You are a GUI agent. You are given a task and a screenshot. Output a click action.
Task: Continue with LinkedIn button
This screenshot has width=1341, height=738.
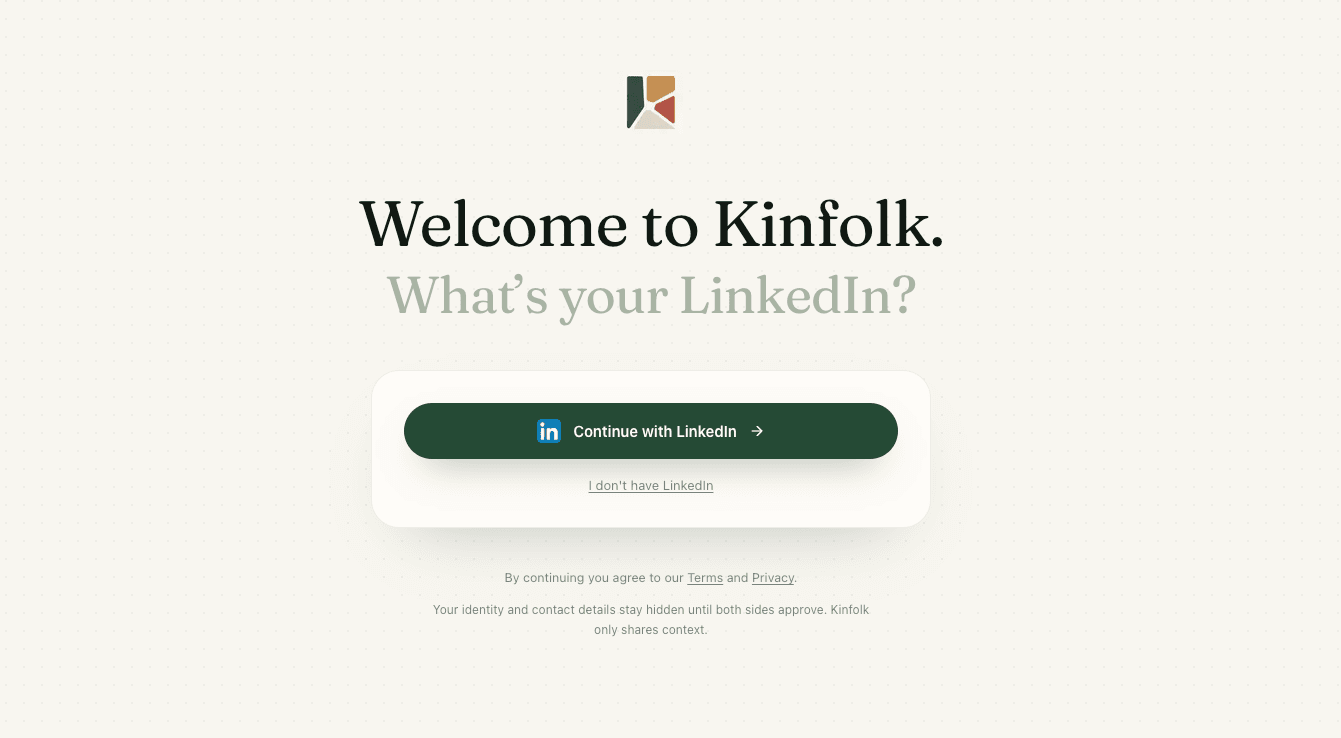click(651, 431)
